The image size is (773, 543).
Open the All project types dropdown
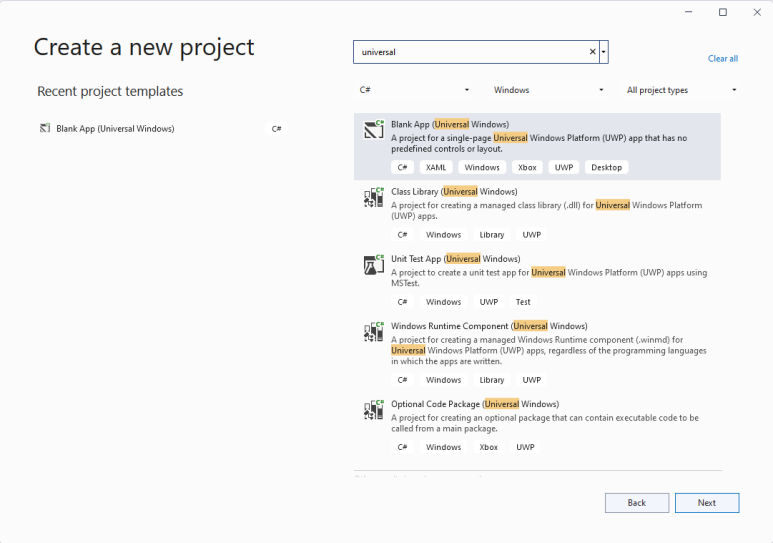(x=681, y=90)
